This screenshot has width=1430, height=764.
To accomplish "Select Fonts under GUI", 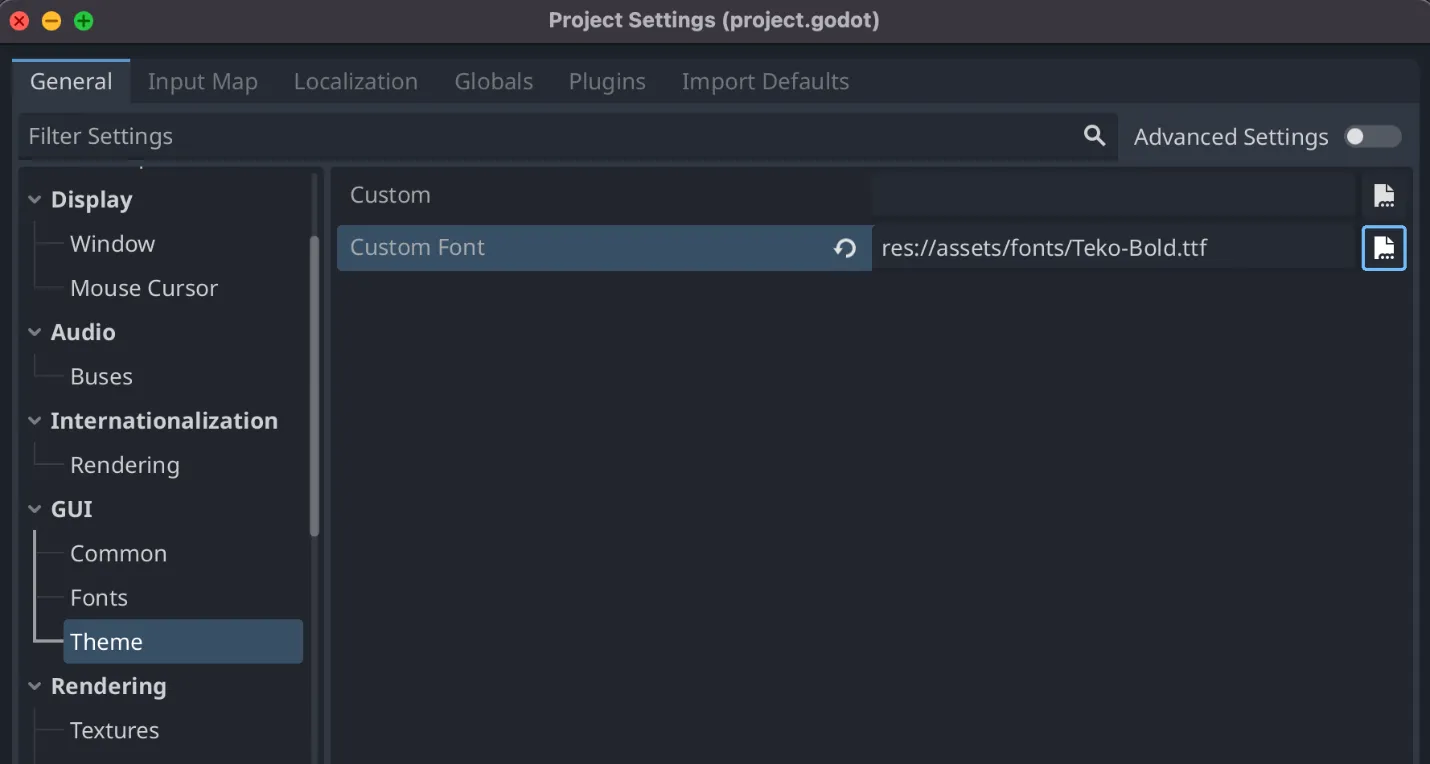I will pos(99,598).
